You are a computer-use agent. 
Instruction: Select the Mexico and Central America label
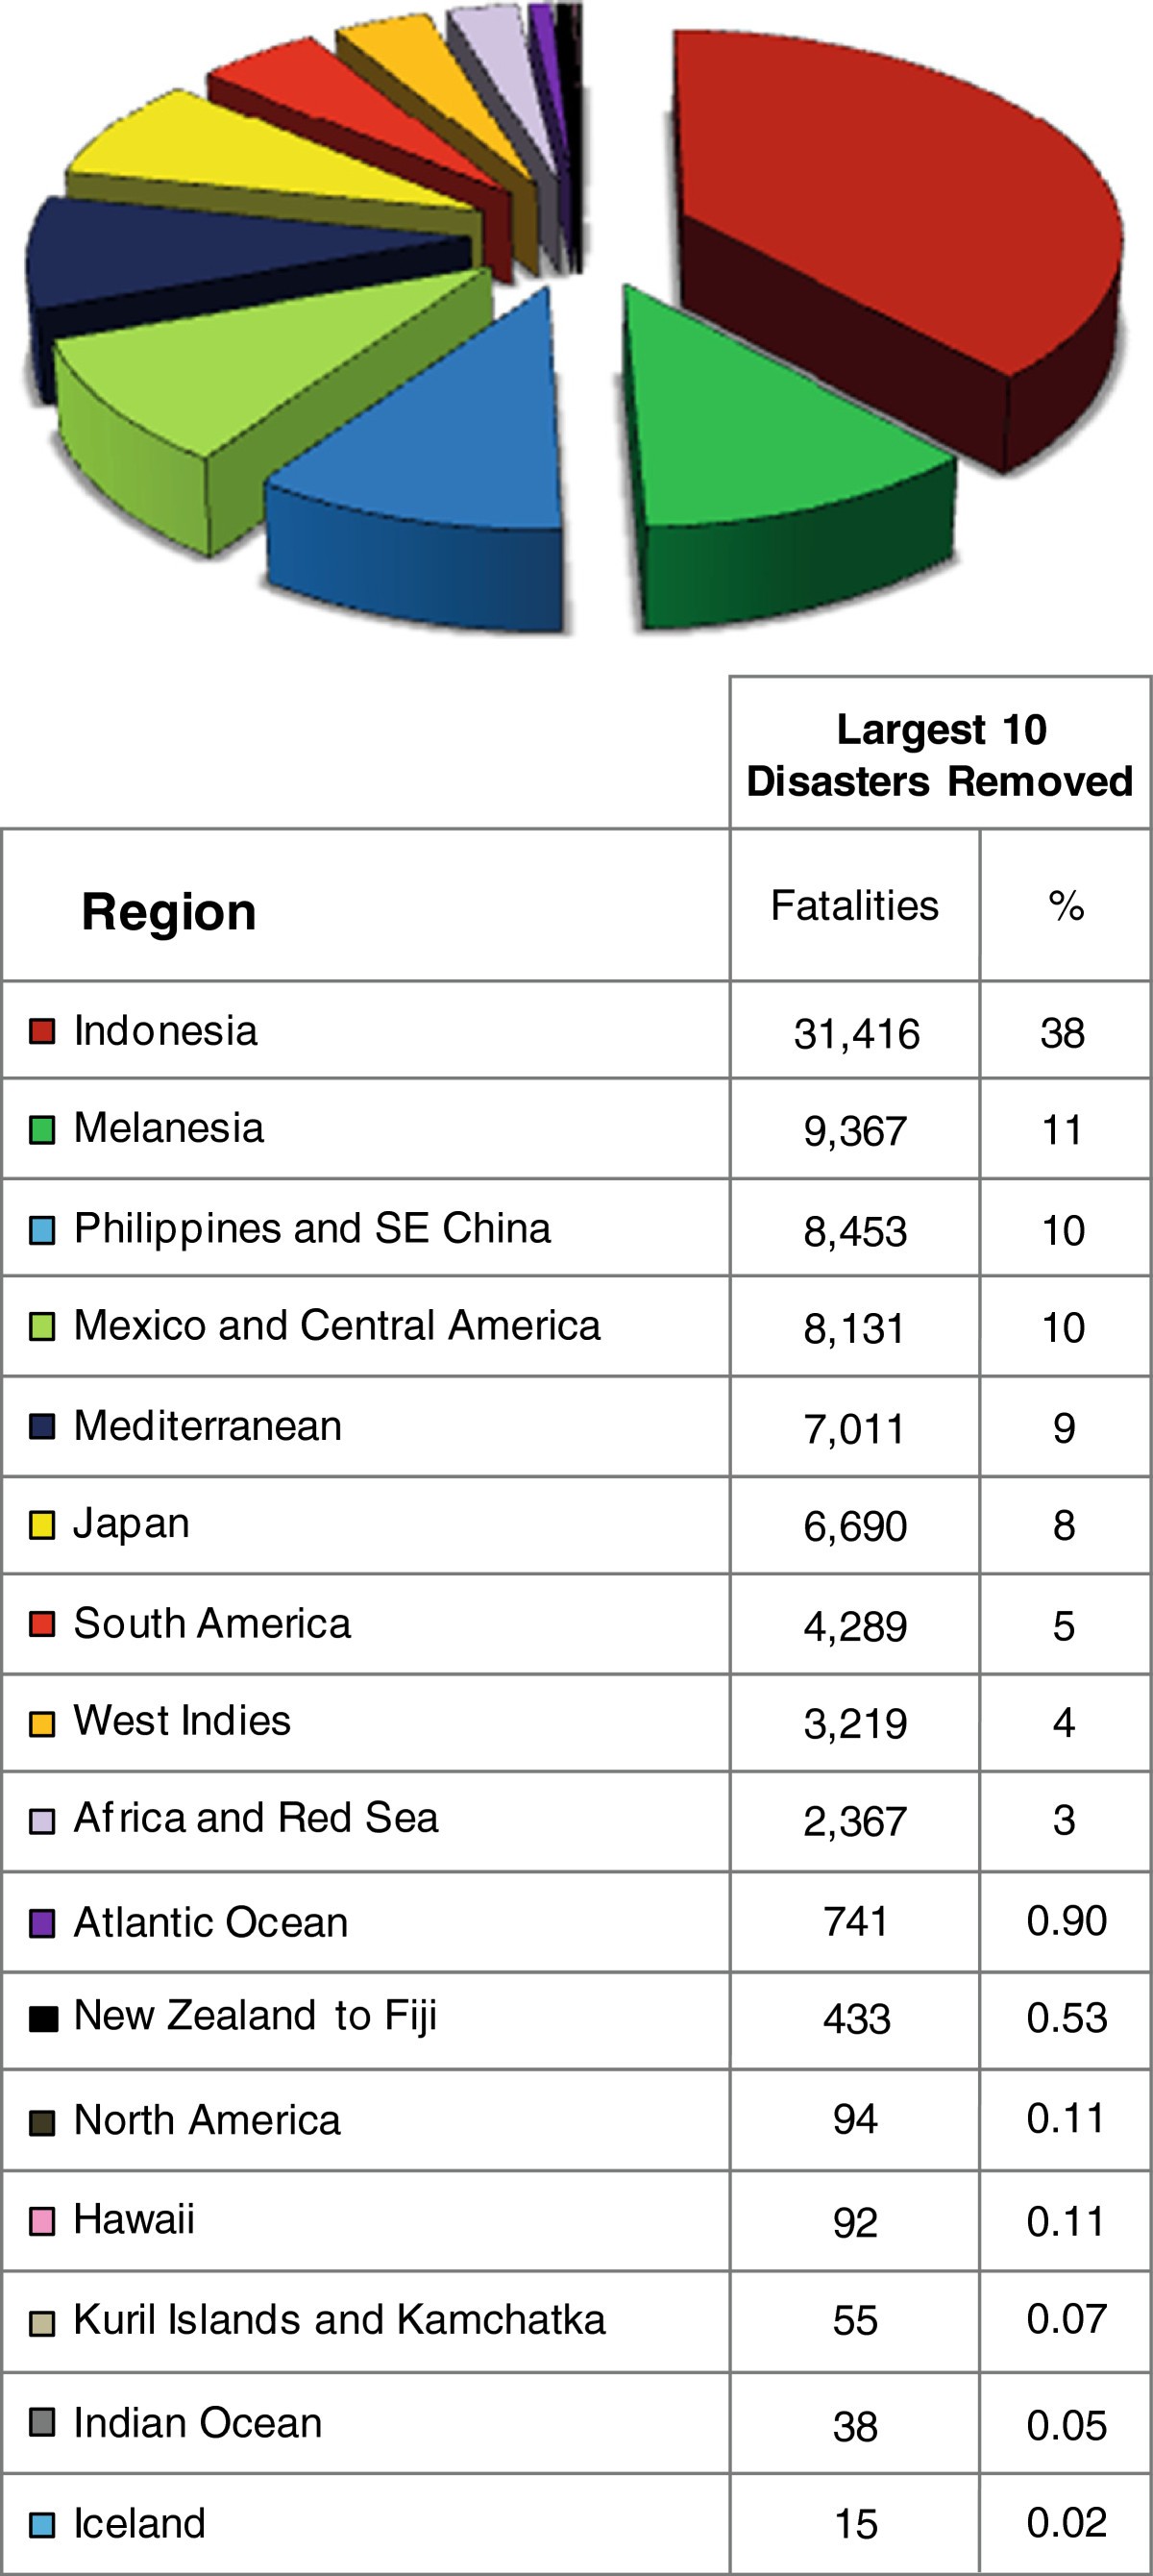pos(337,1326)
